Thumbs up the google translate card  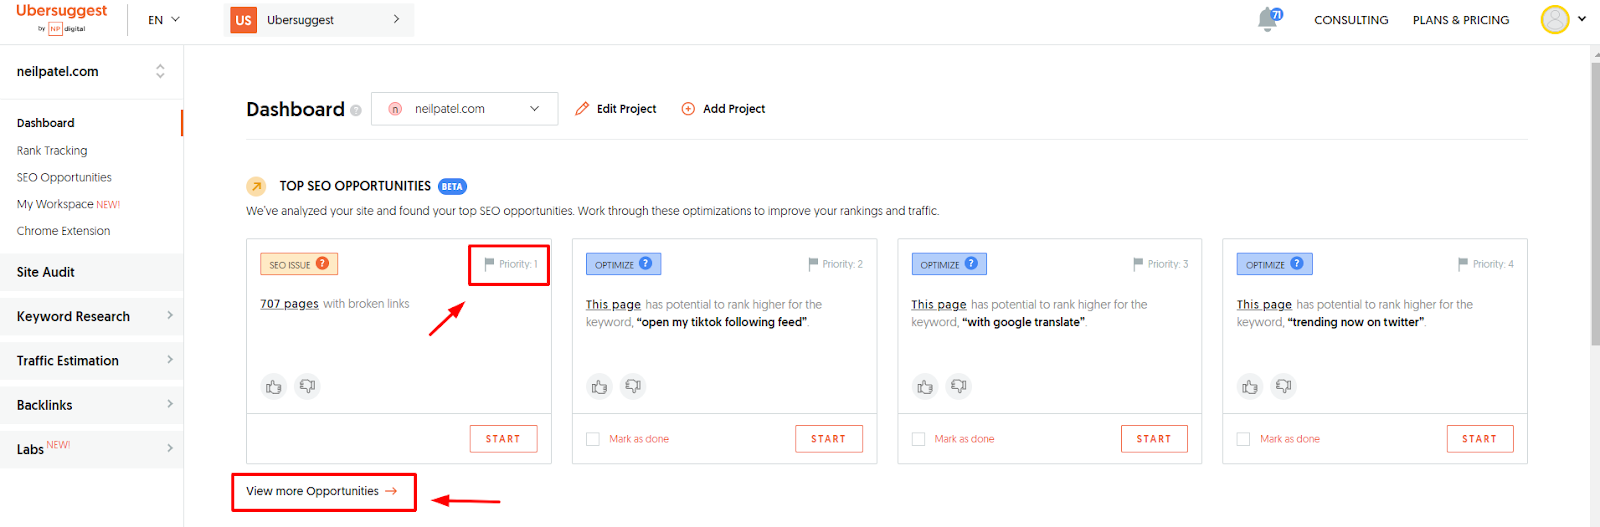[x=925, y=386]
